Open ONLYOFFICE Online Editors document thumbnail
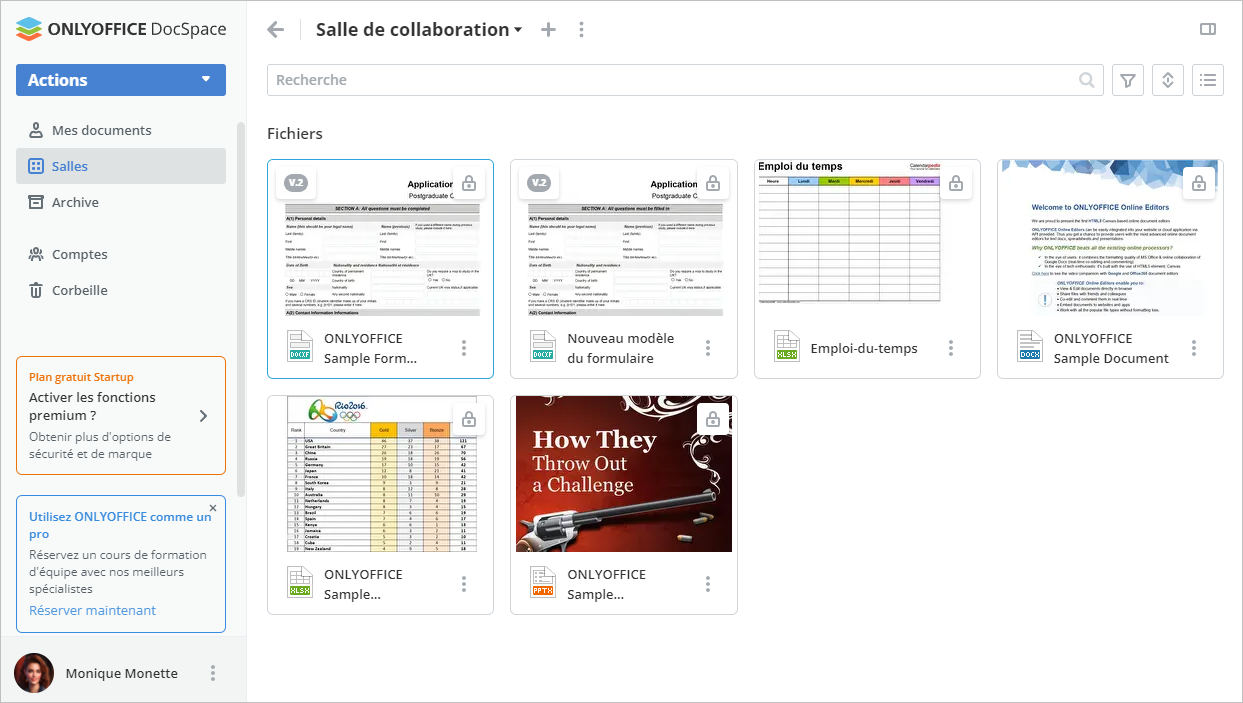 coord(1110,238)
